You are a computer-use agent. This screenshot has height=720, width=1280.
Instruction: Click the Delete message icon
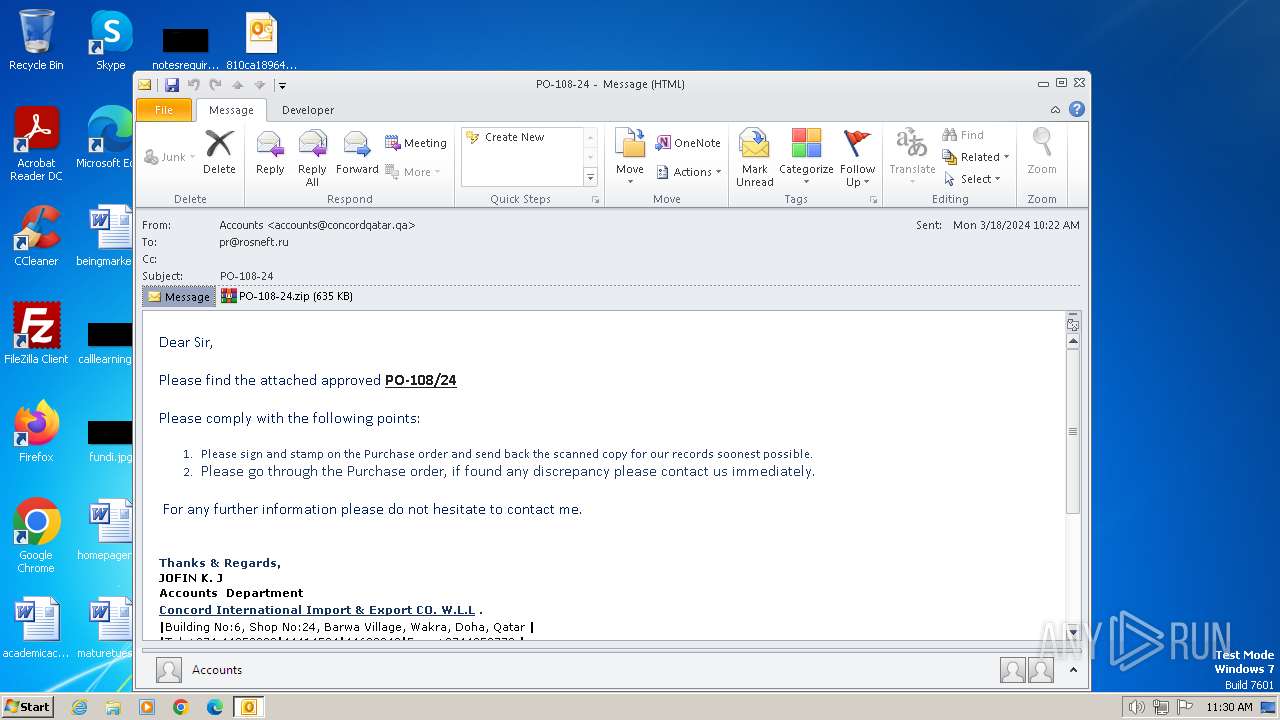click(219, 153)
